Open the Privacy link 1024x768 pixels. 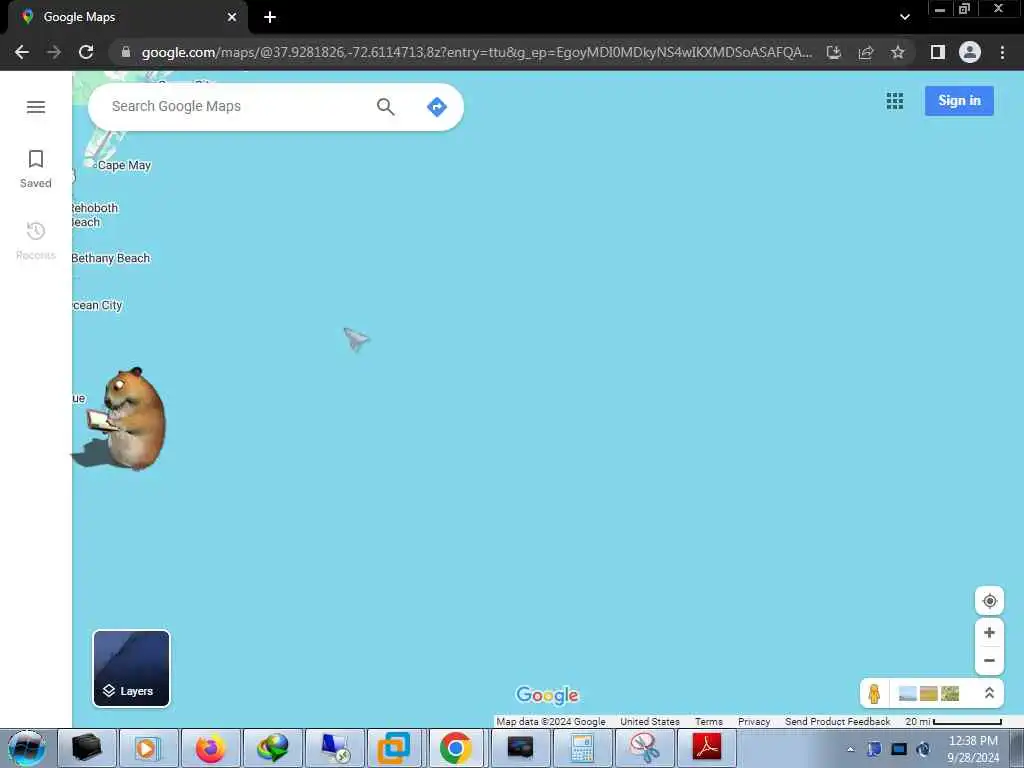click(754, 722)
